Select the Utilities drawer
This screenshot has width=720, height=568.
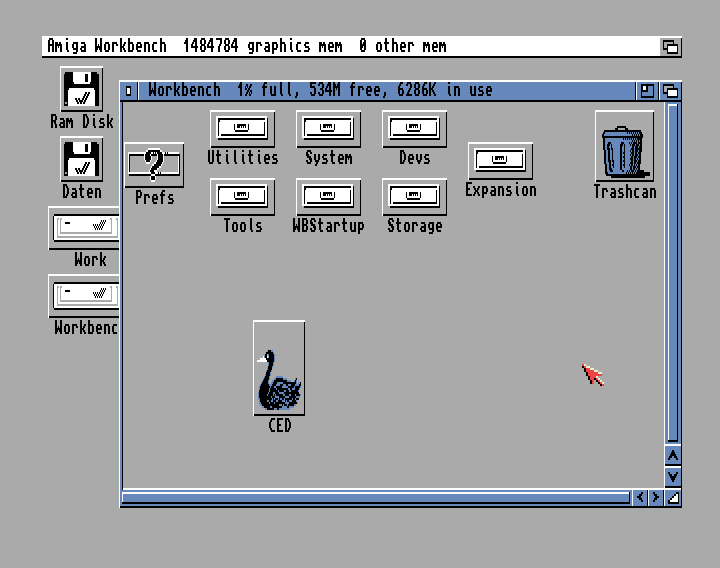pyautogui.click(x=242, y=129)
